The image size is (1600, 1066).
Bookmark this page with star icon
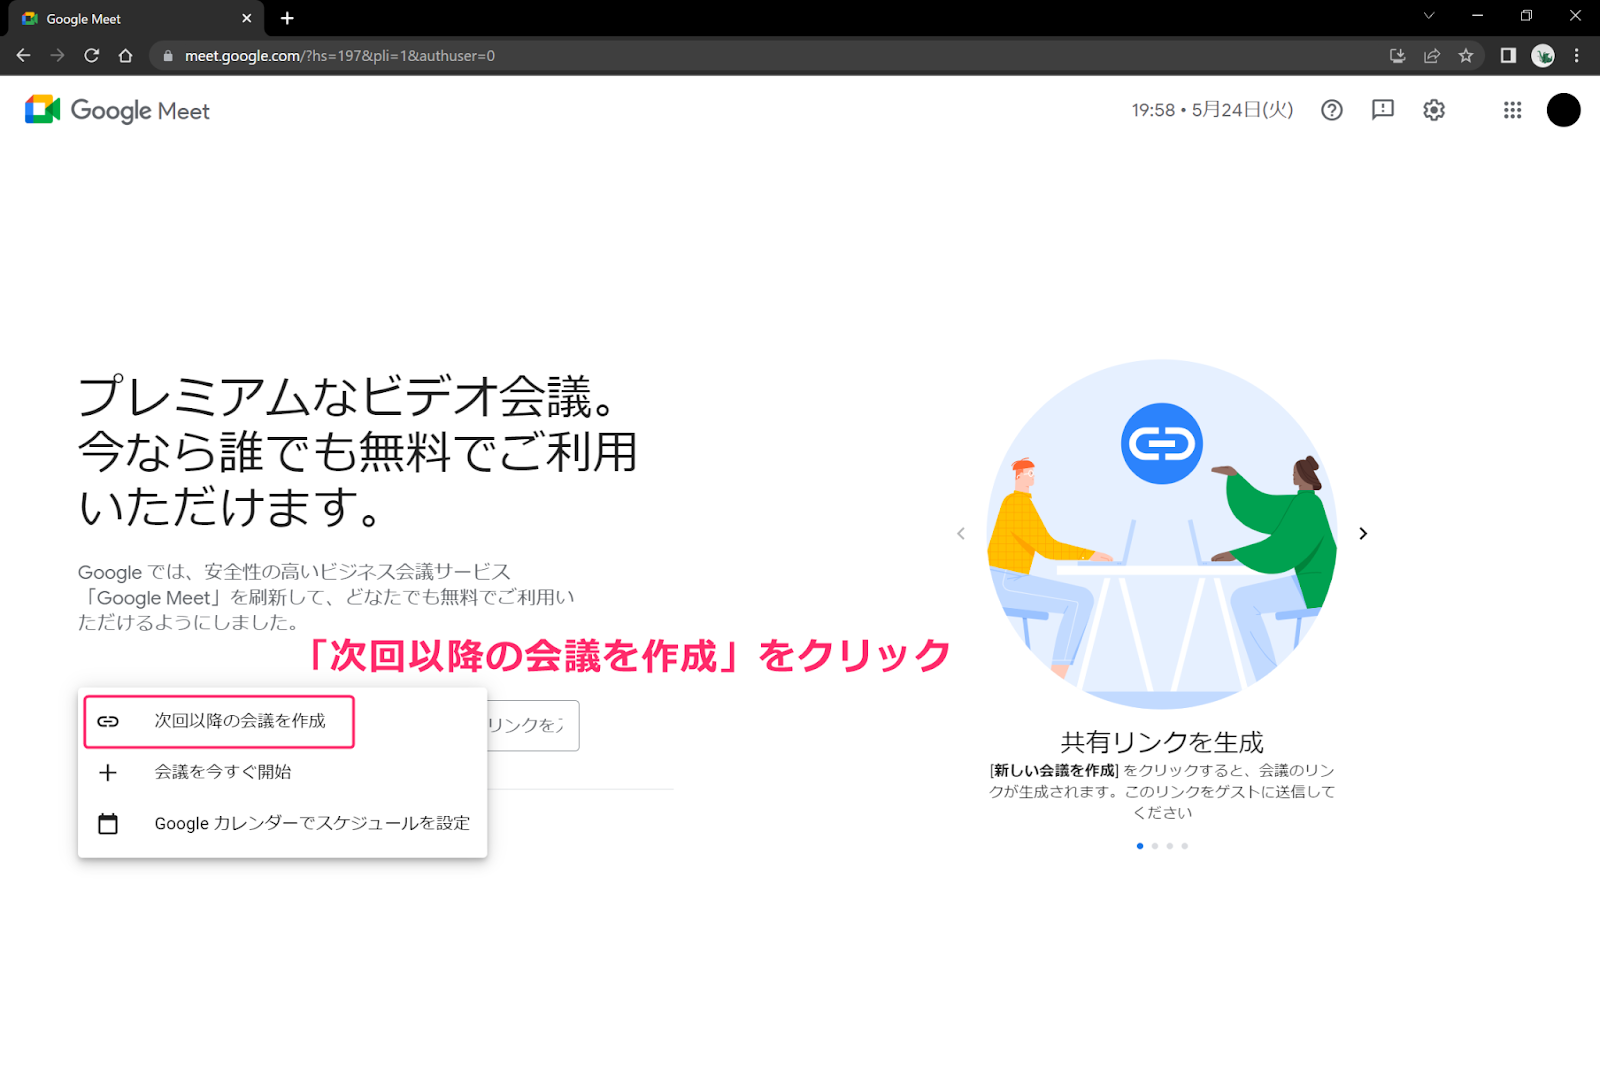1466,56
